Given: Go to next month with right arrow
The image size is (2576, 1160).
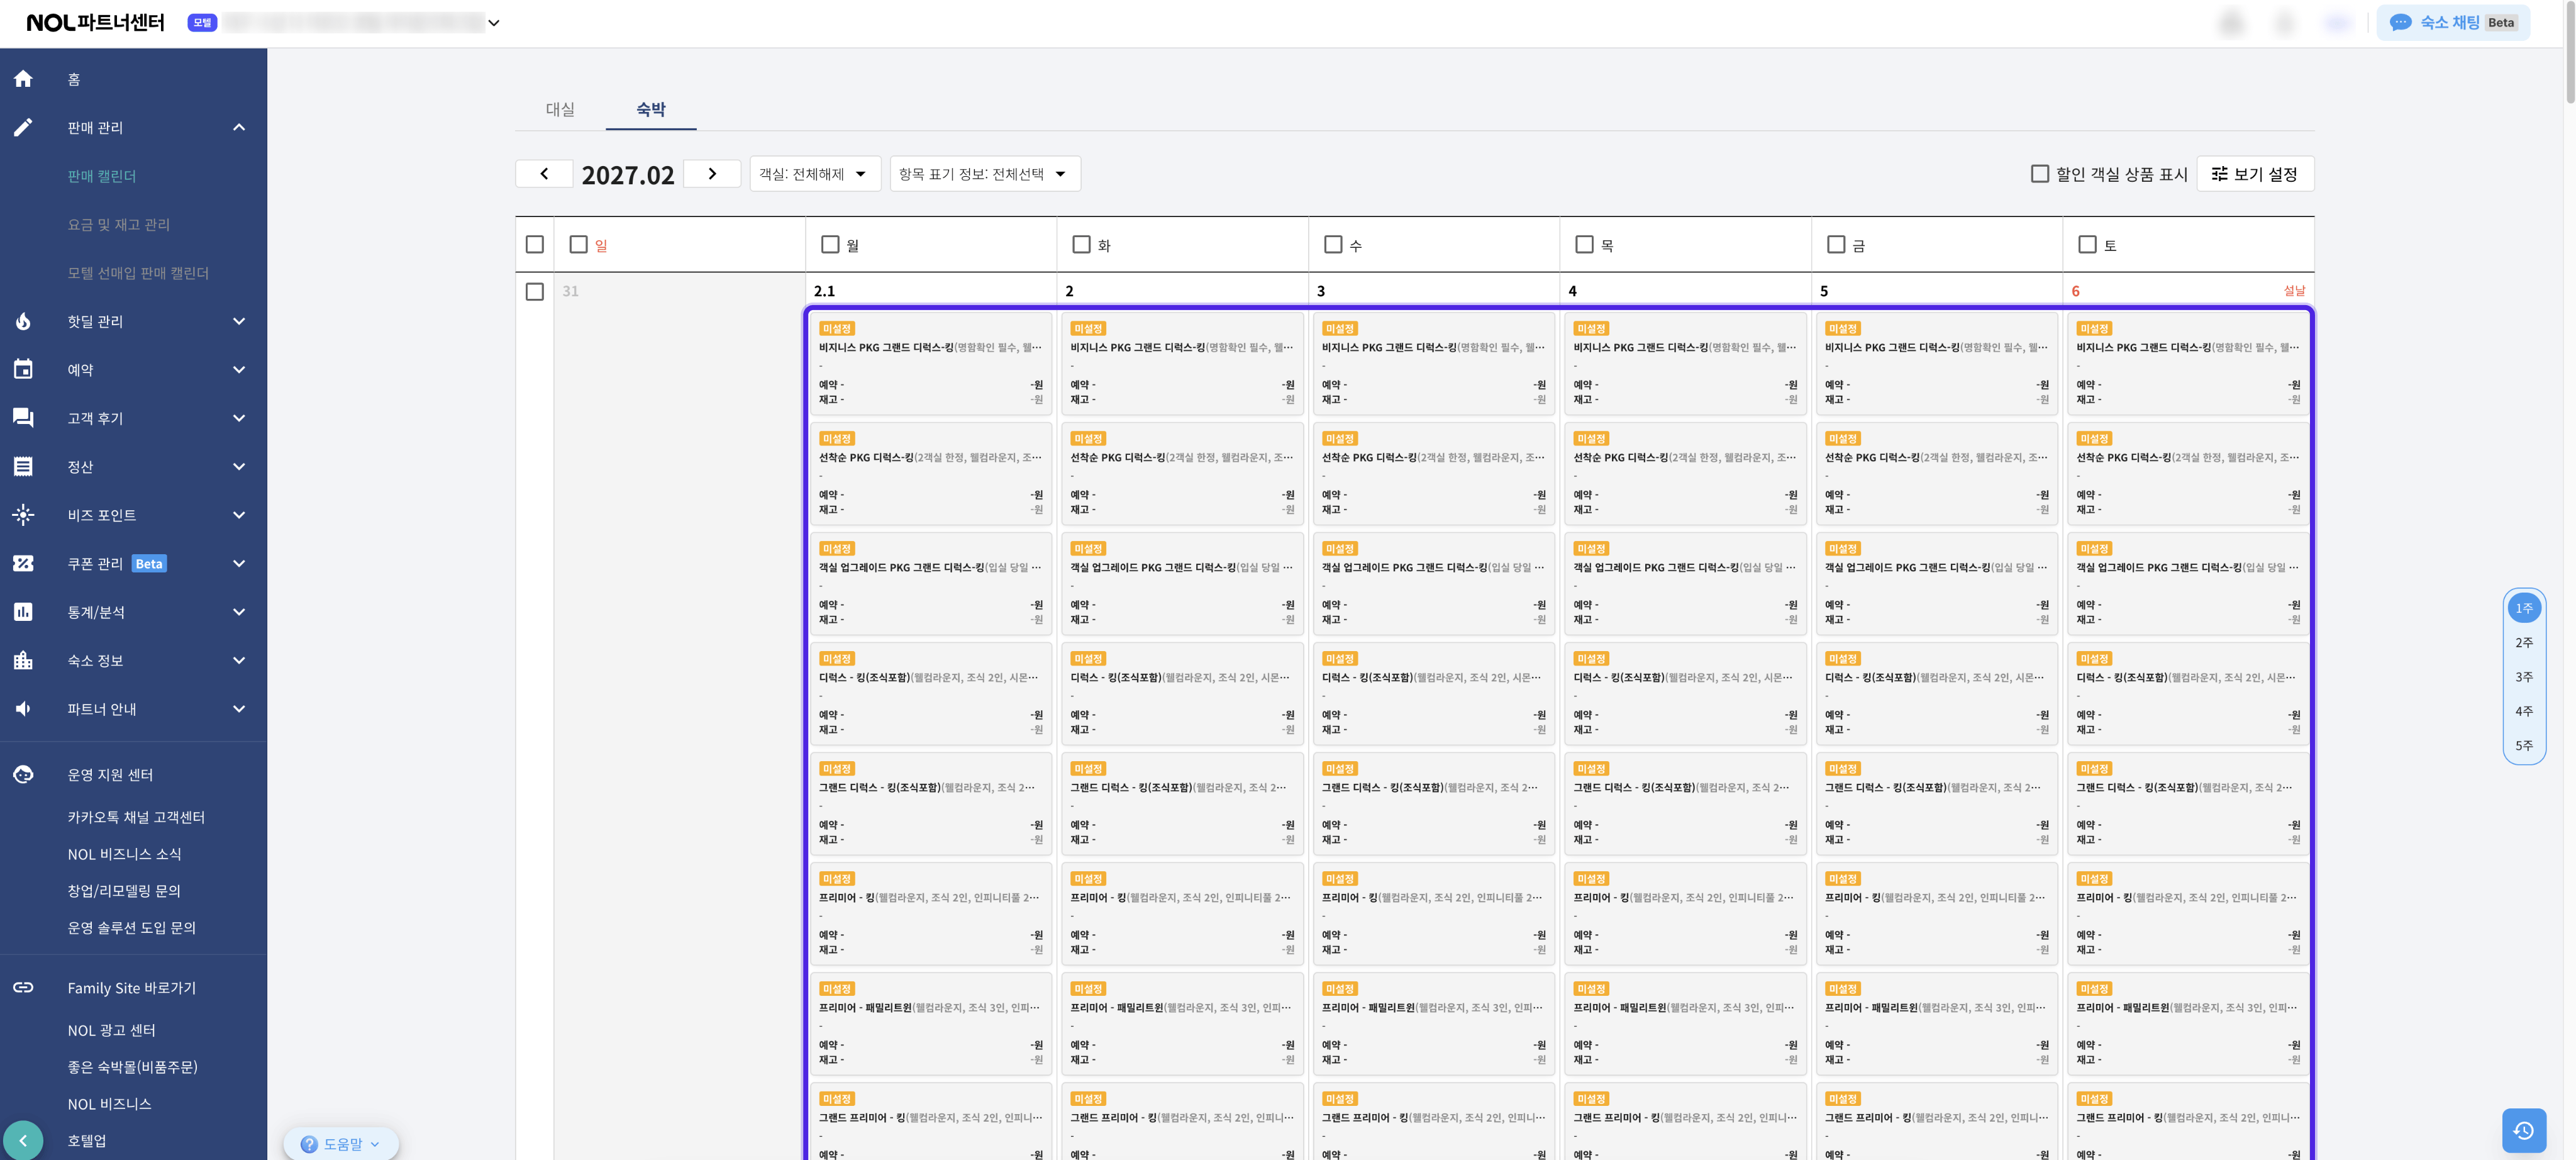Looking at the screenshot, I should pyautogui.click(x=712, y=174).
